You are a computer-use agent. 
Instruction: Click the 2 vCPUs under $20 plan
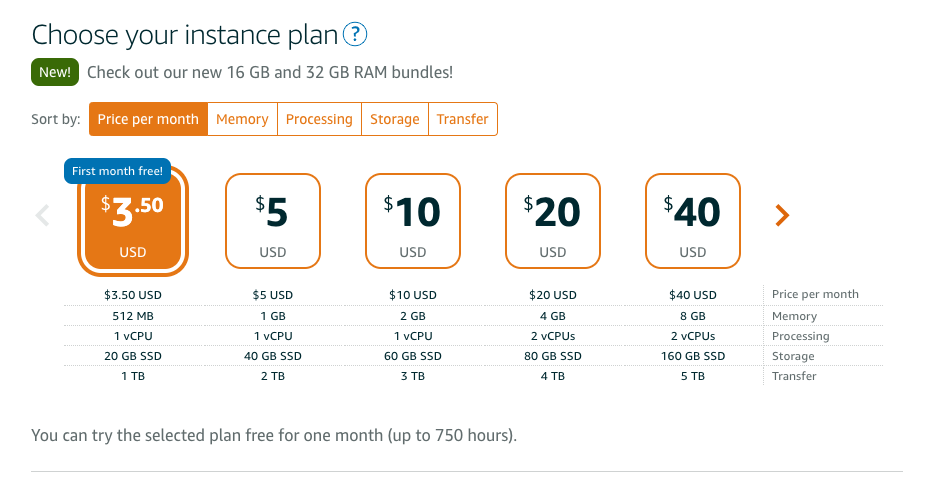(553, 336)
